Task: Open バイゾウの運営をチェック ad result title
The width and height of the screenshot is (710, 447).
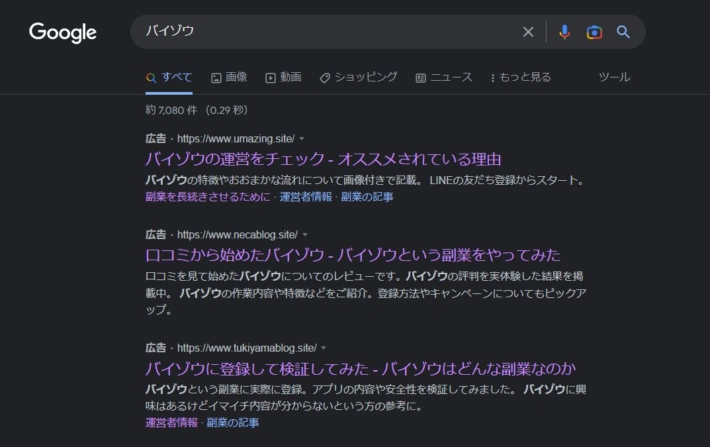Action: 323,159
